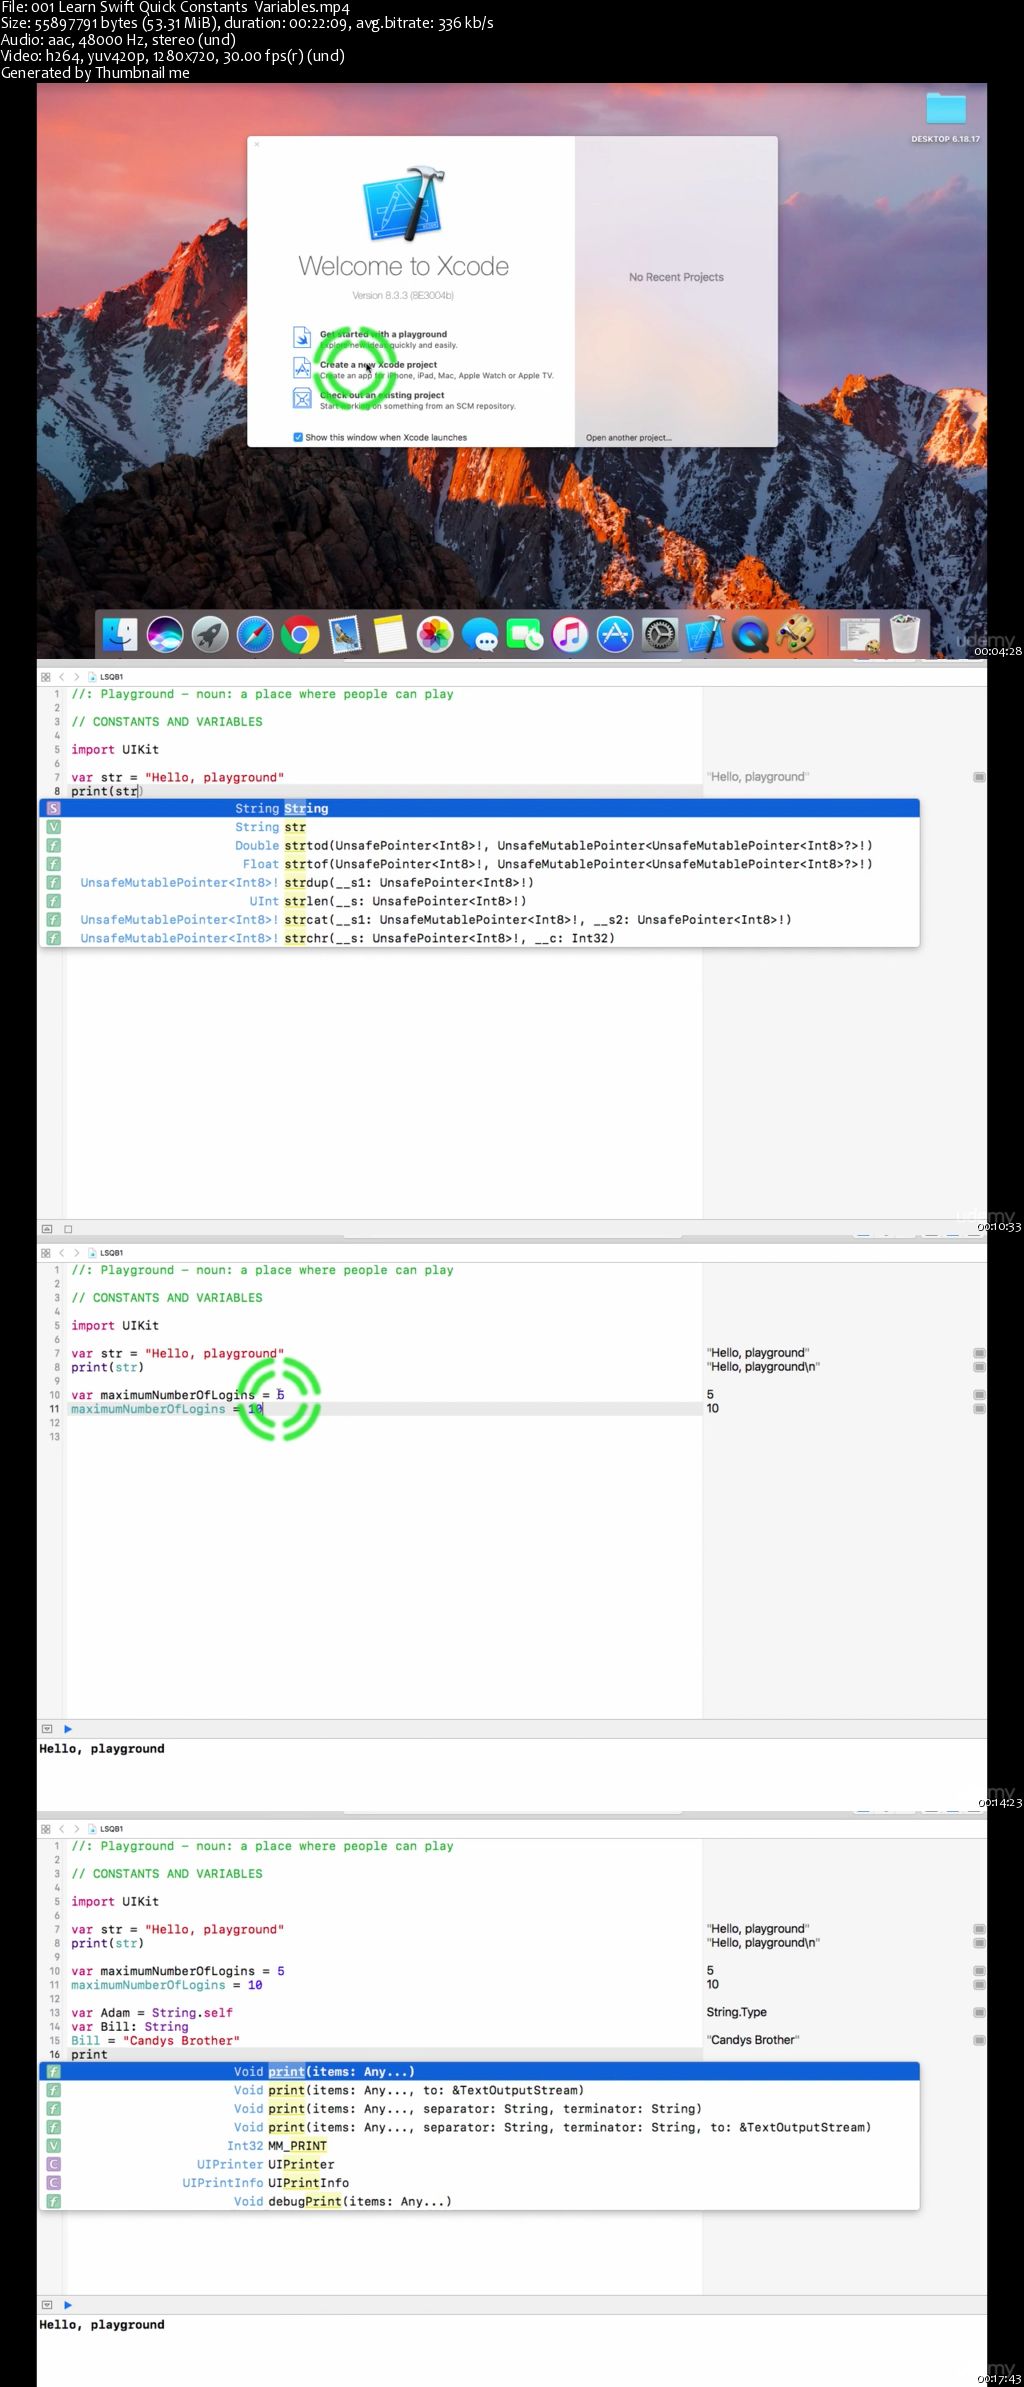Launch FaceTime from the Dock
Viewport: 1024px width, 2387px height.
coord(525,635)
